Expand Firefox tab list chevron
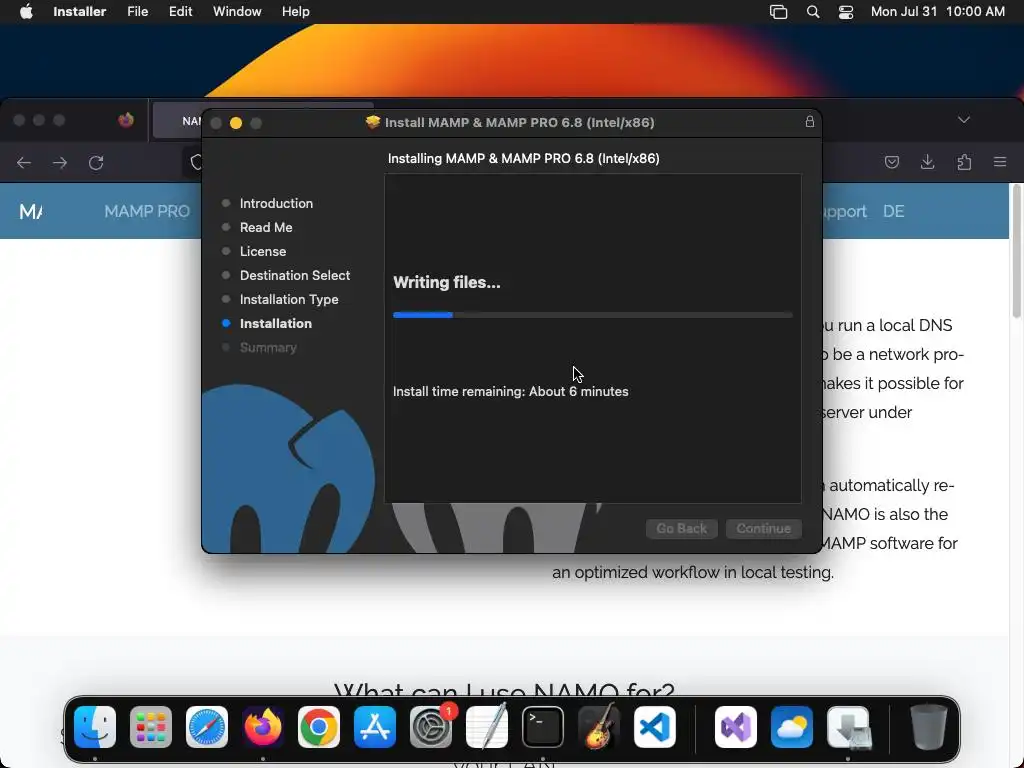 pyautogui.click(x=964, y=120)
